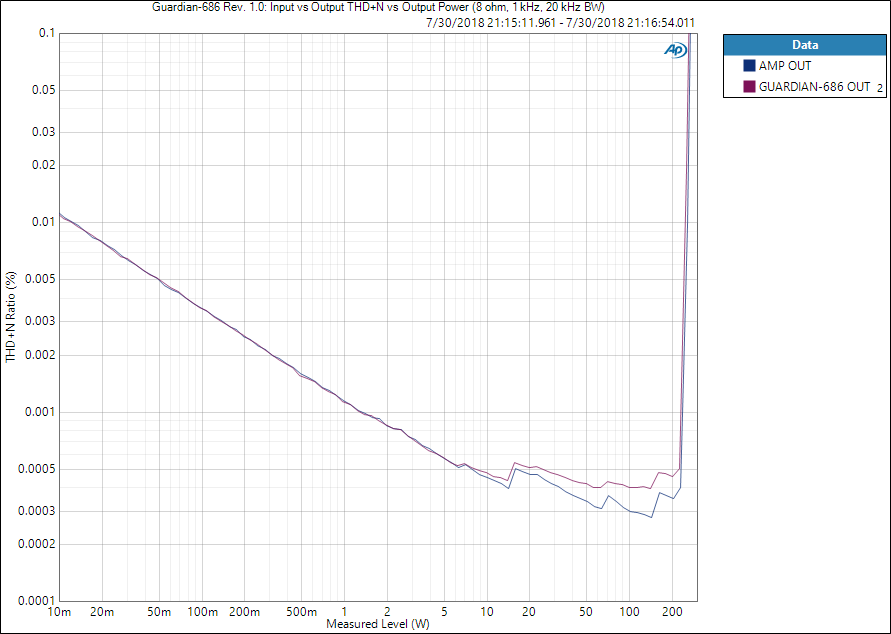Click the 0.003 tick on the Y axis
The width and height of the screenshot is (891, 634).
(x=41, y=321)
